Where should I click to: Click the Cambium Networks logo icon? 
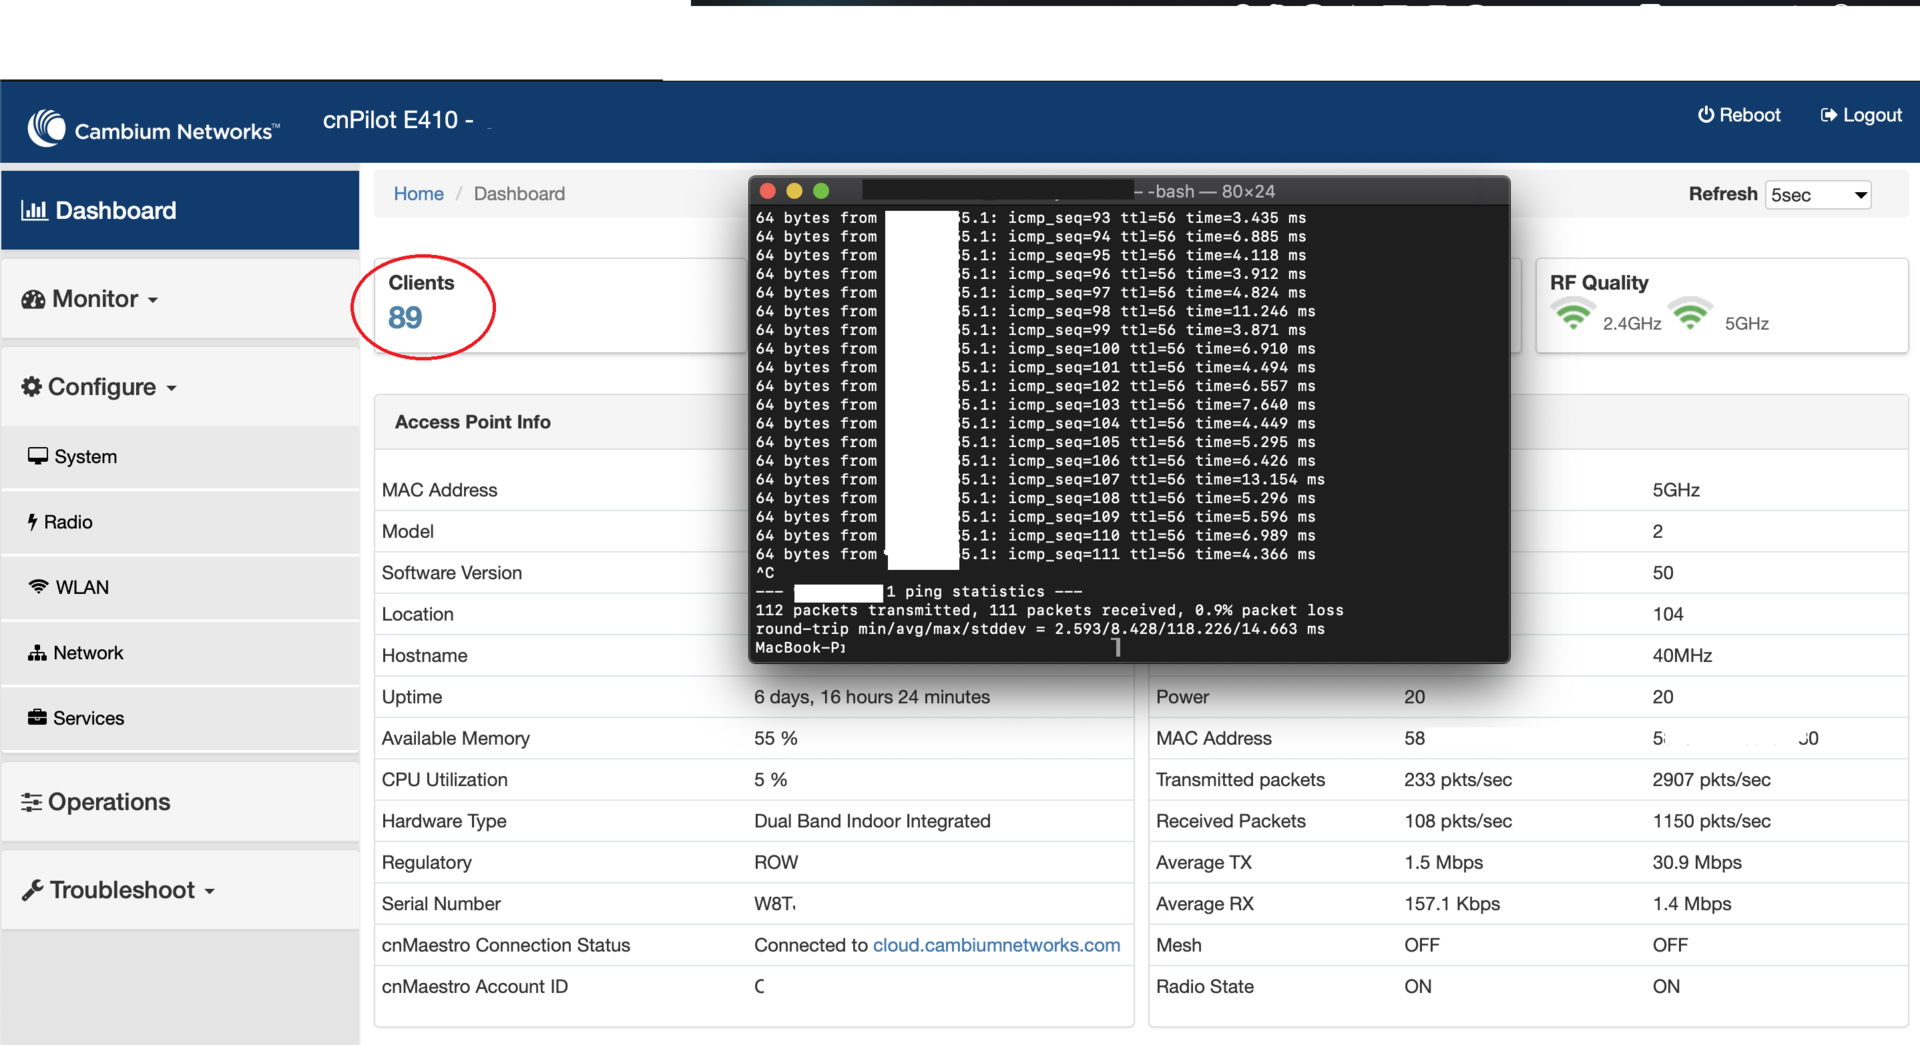[46, 128]
